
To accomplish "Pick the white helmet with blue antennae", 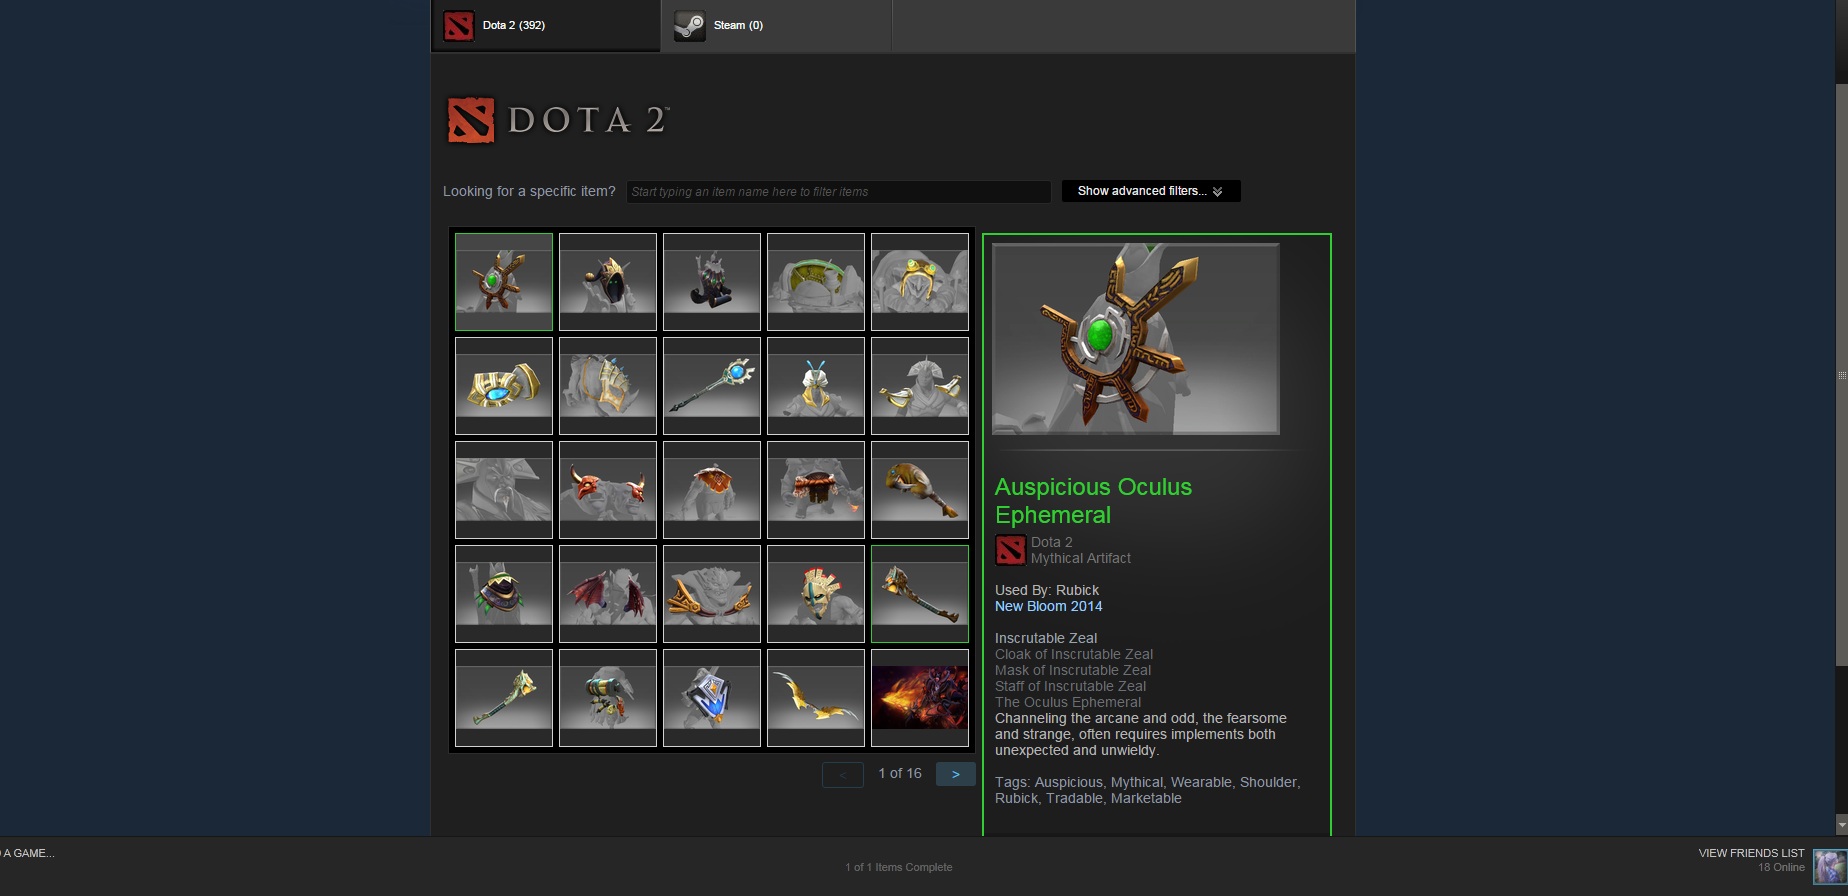I will pyautogui.click(x=816, y=386).
